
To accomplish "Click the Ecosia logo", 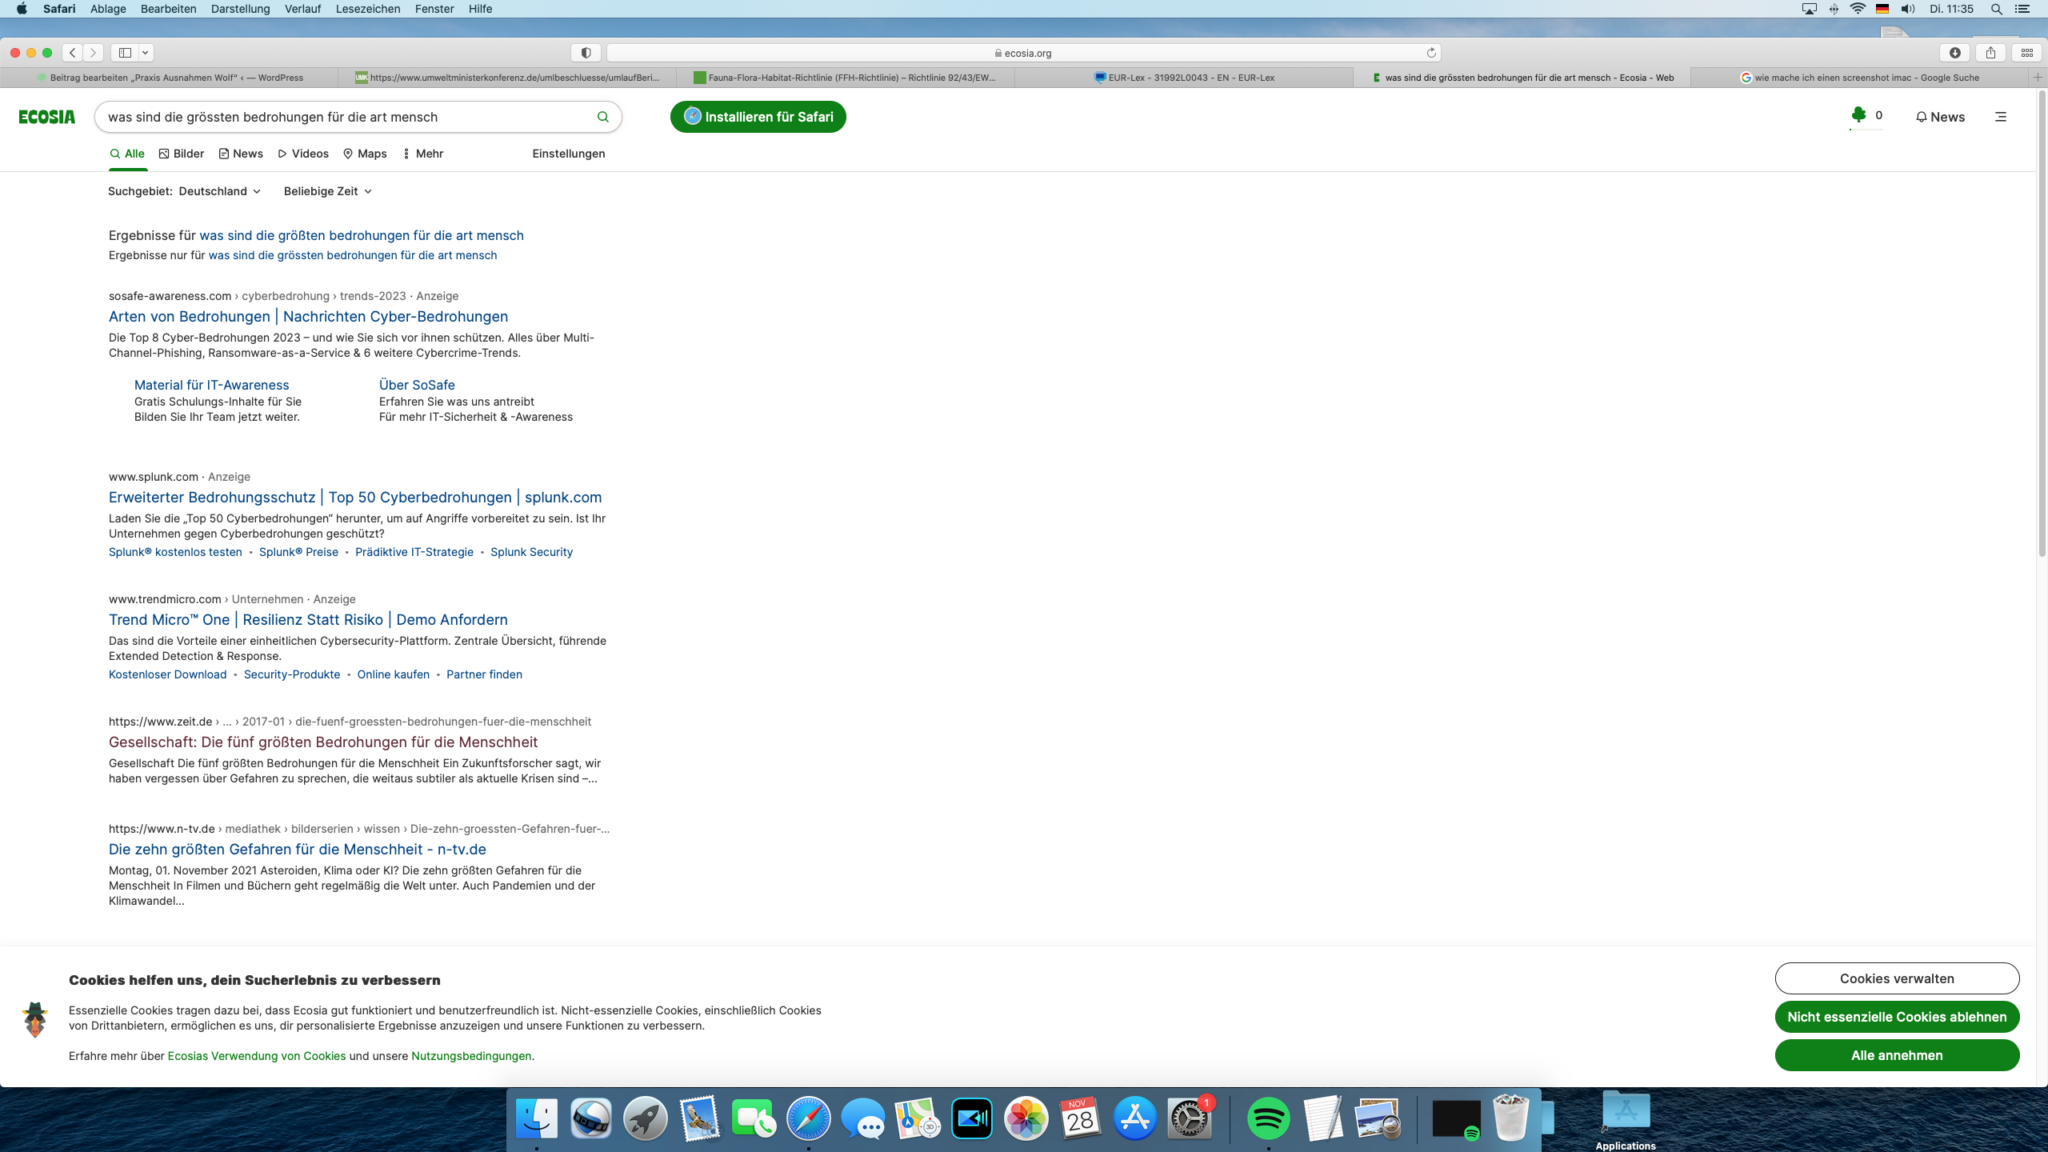I will click(47, 117).
